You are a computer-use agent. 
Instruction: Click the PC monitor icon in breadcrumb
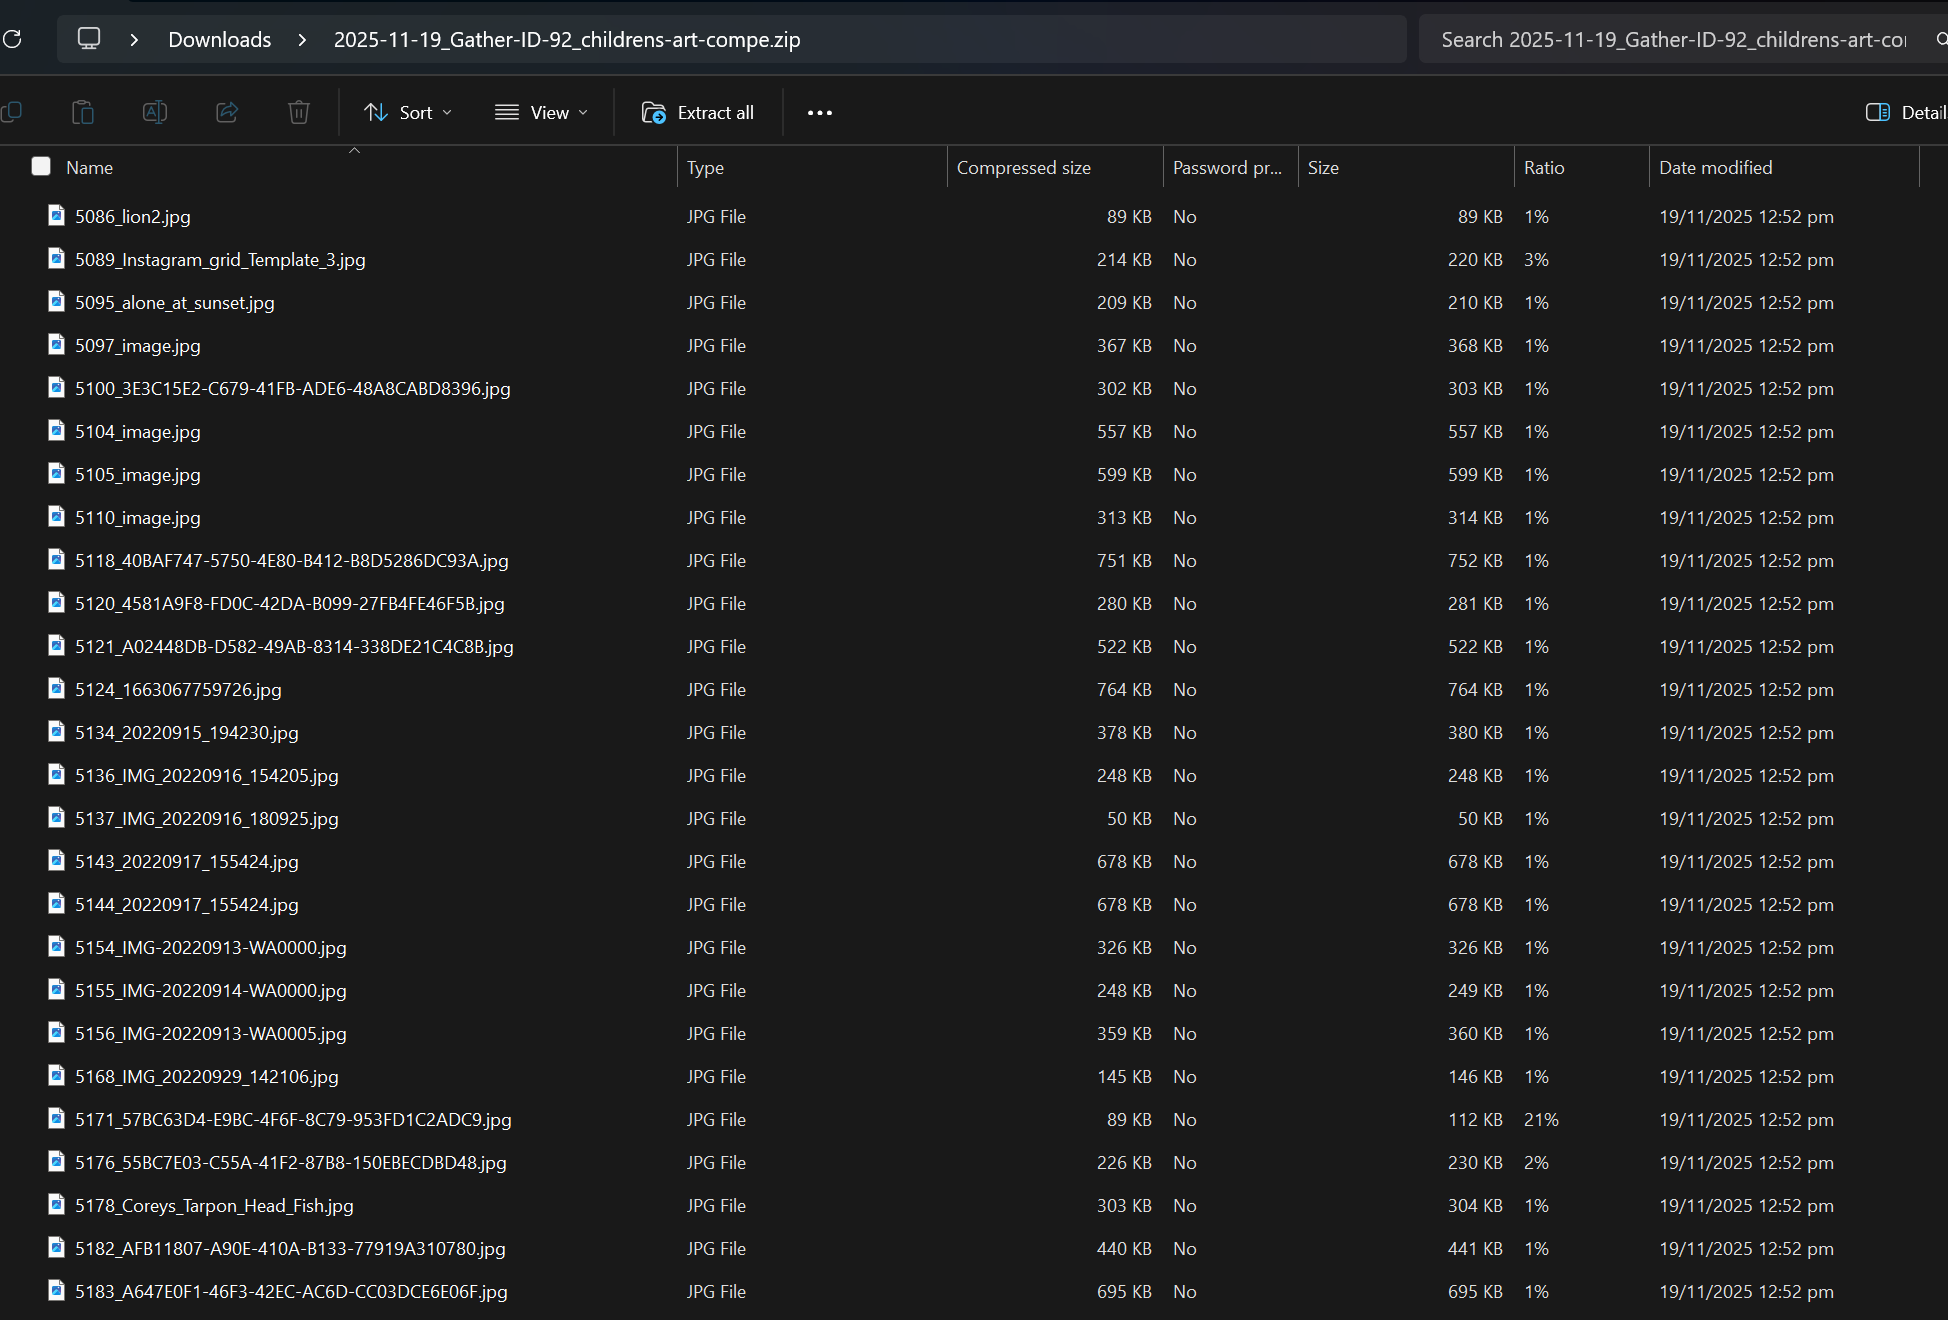(x=89, y=39)
